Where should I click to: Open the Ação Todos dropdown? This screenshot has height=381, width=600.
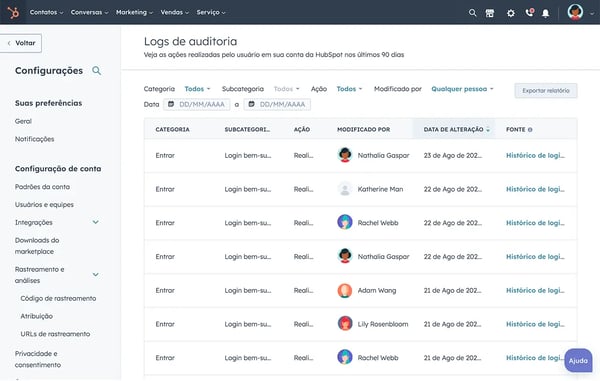(349, 89)
